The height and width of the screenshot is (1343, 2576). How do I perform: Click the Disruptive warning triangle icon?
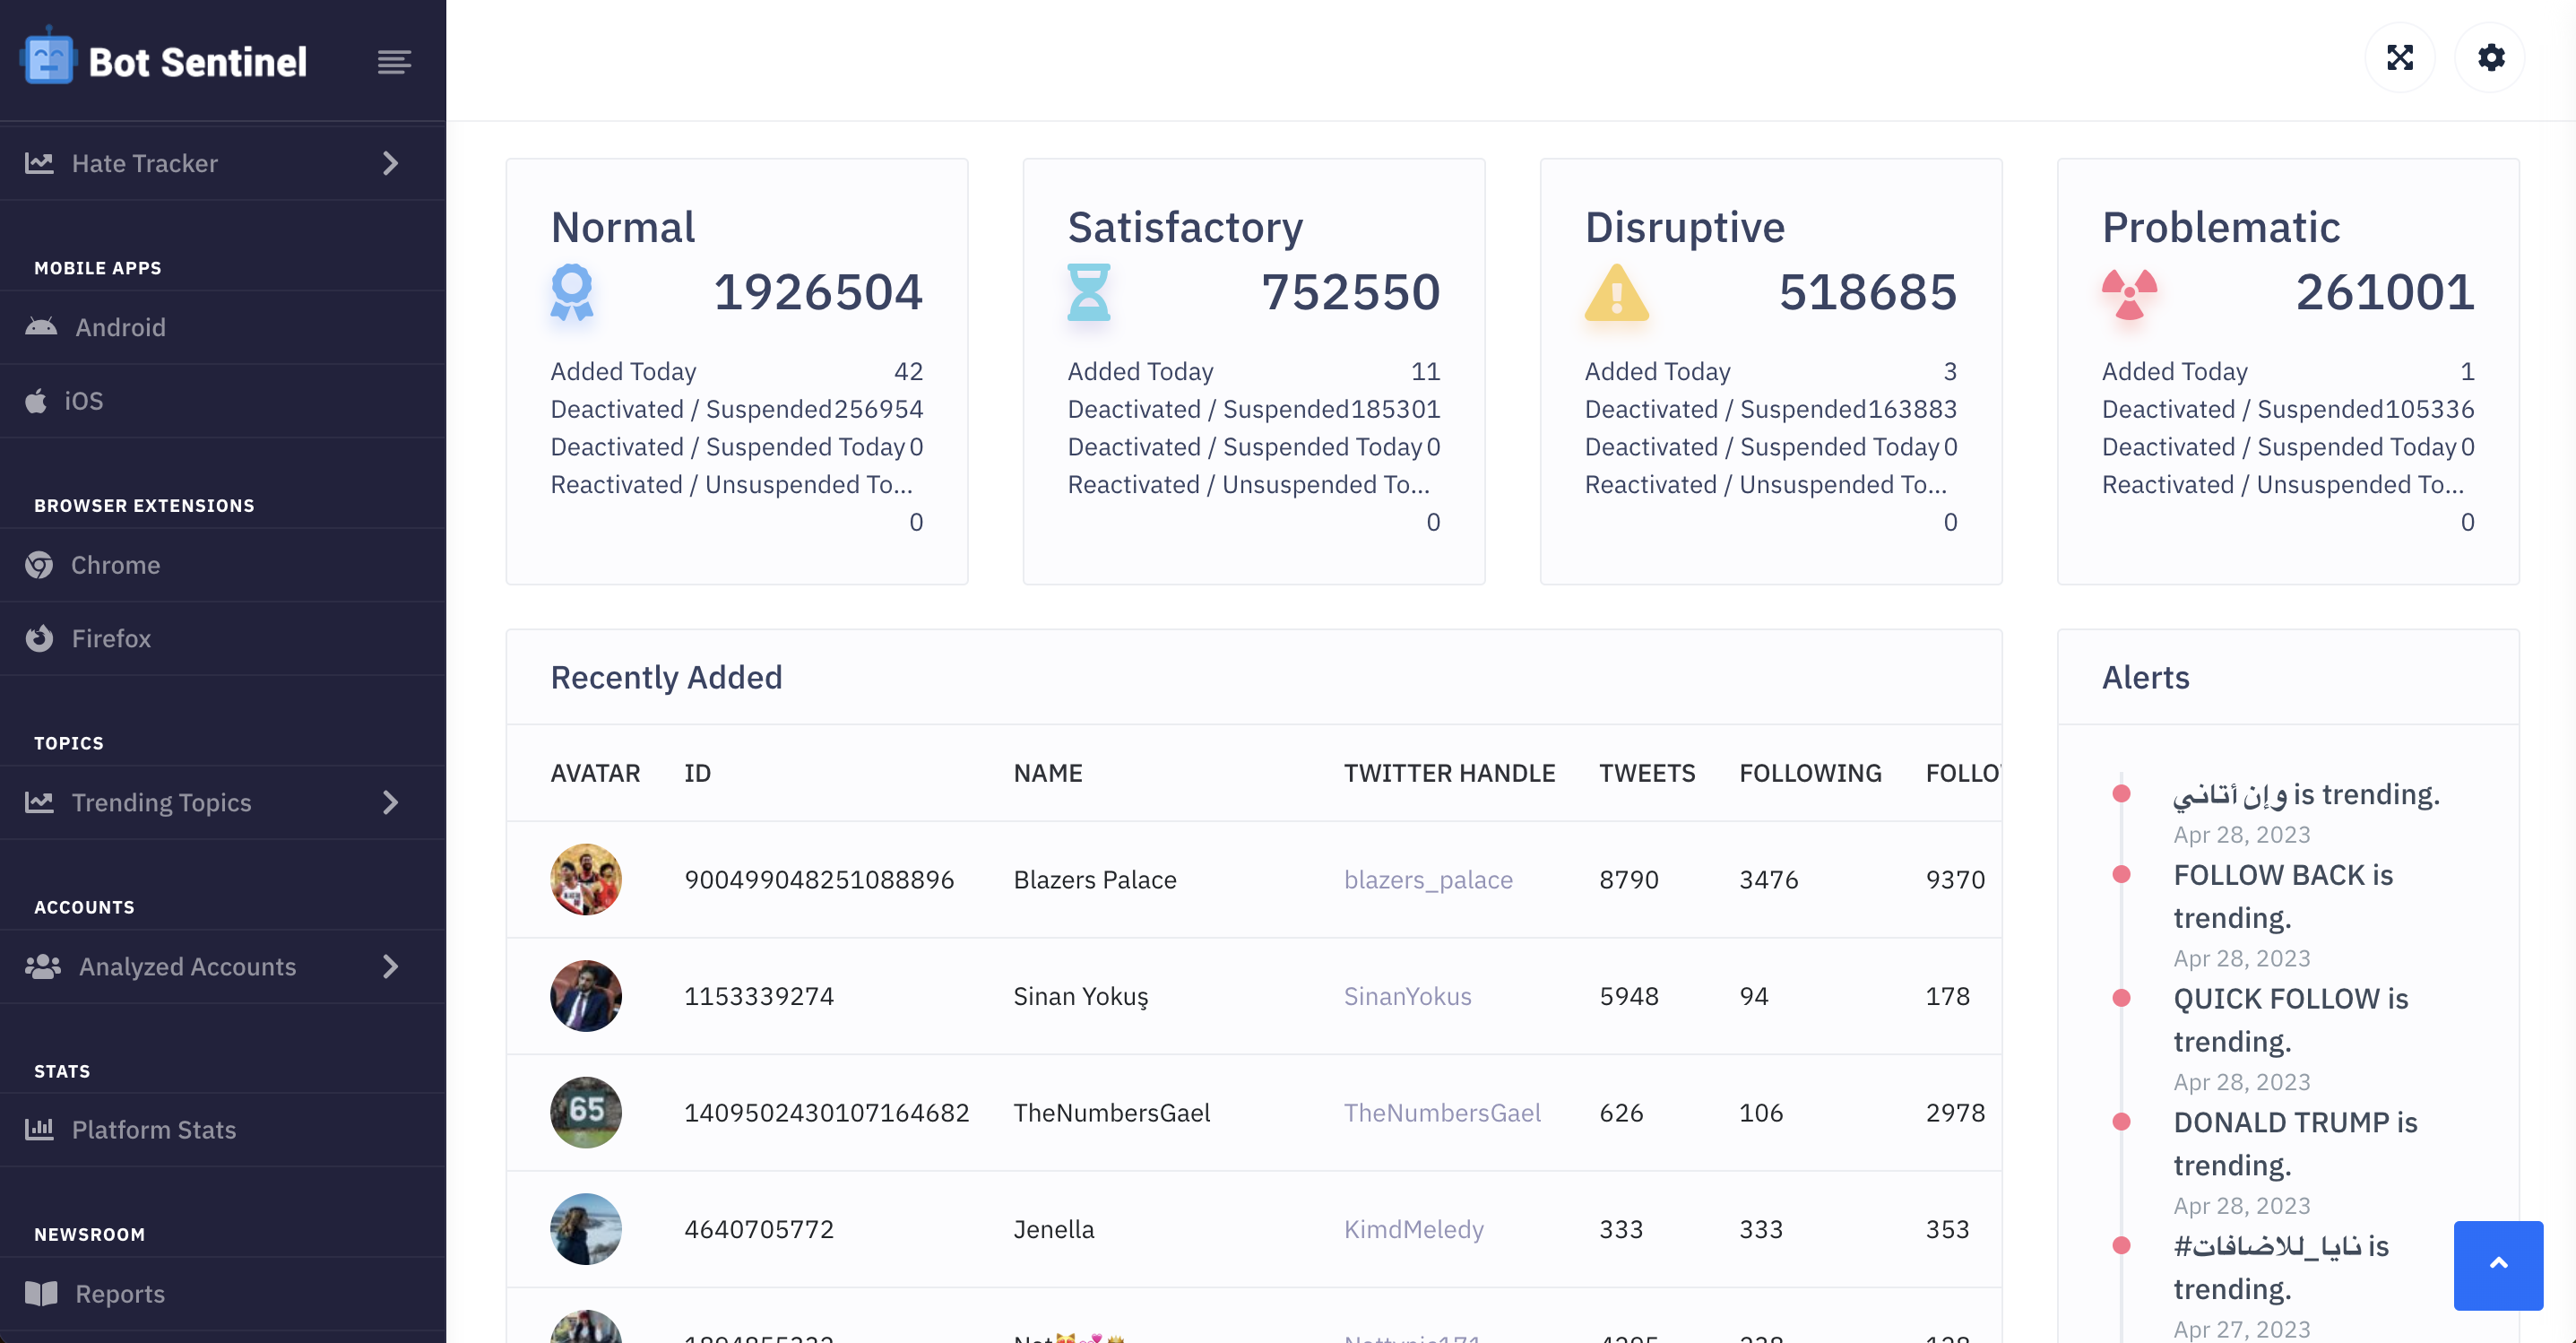tap(1616, 292)
